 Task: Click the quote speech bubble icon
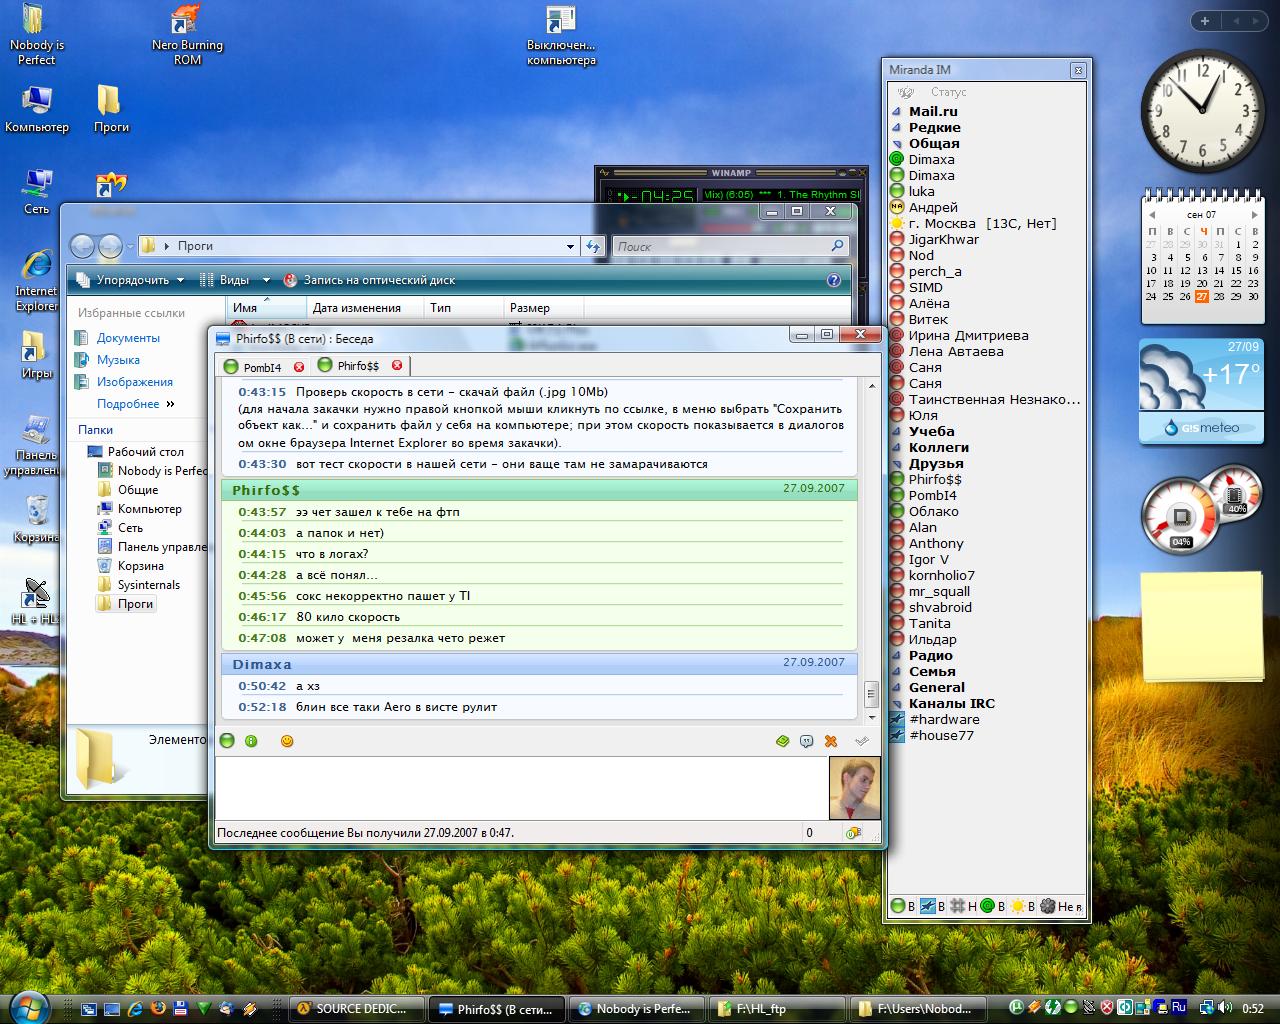point(806,741)
